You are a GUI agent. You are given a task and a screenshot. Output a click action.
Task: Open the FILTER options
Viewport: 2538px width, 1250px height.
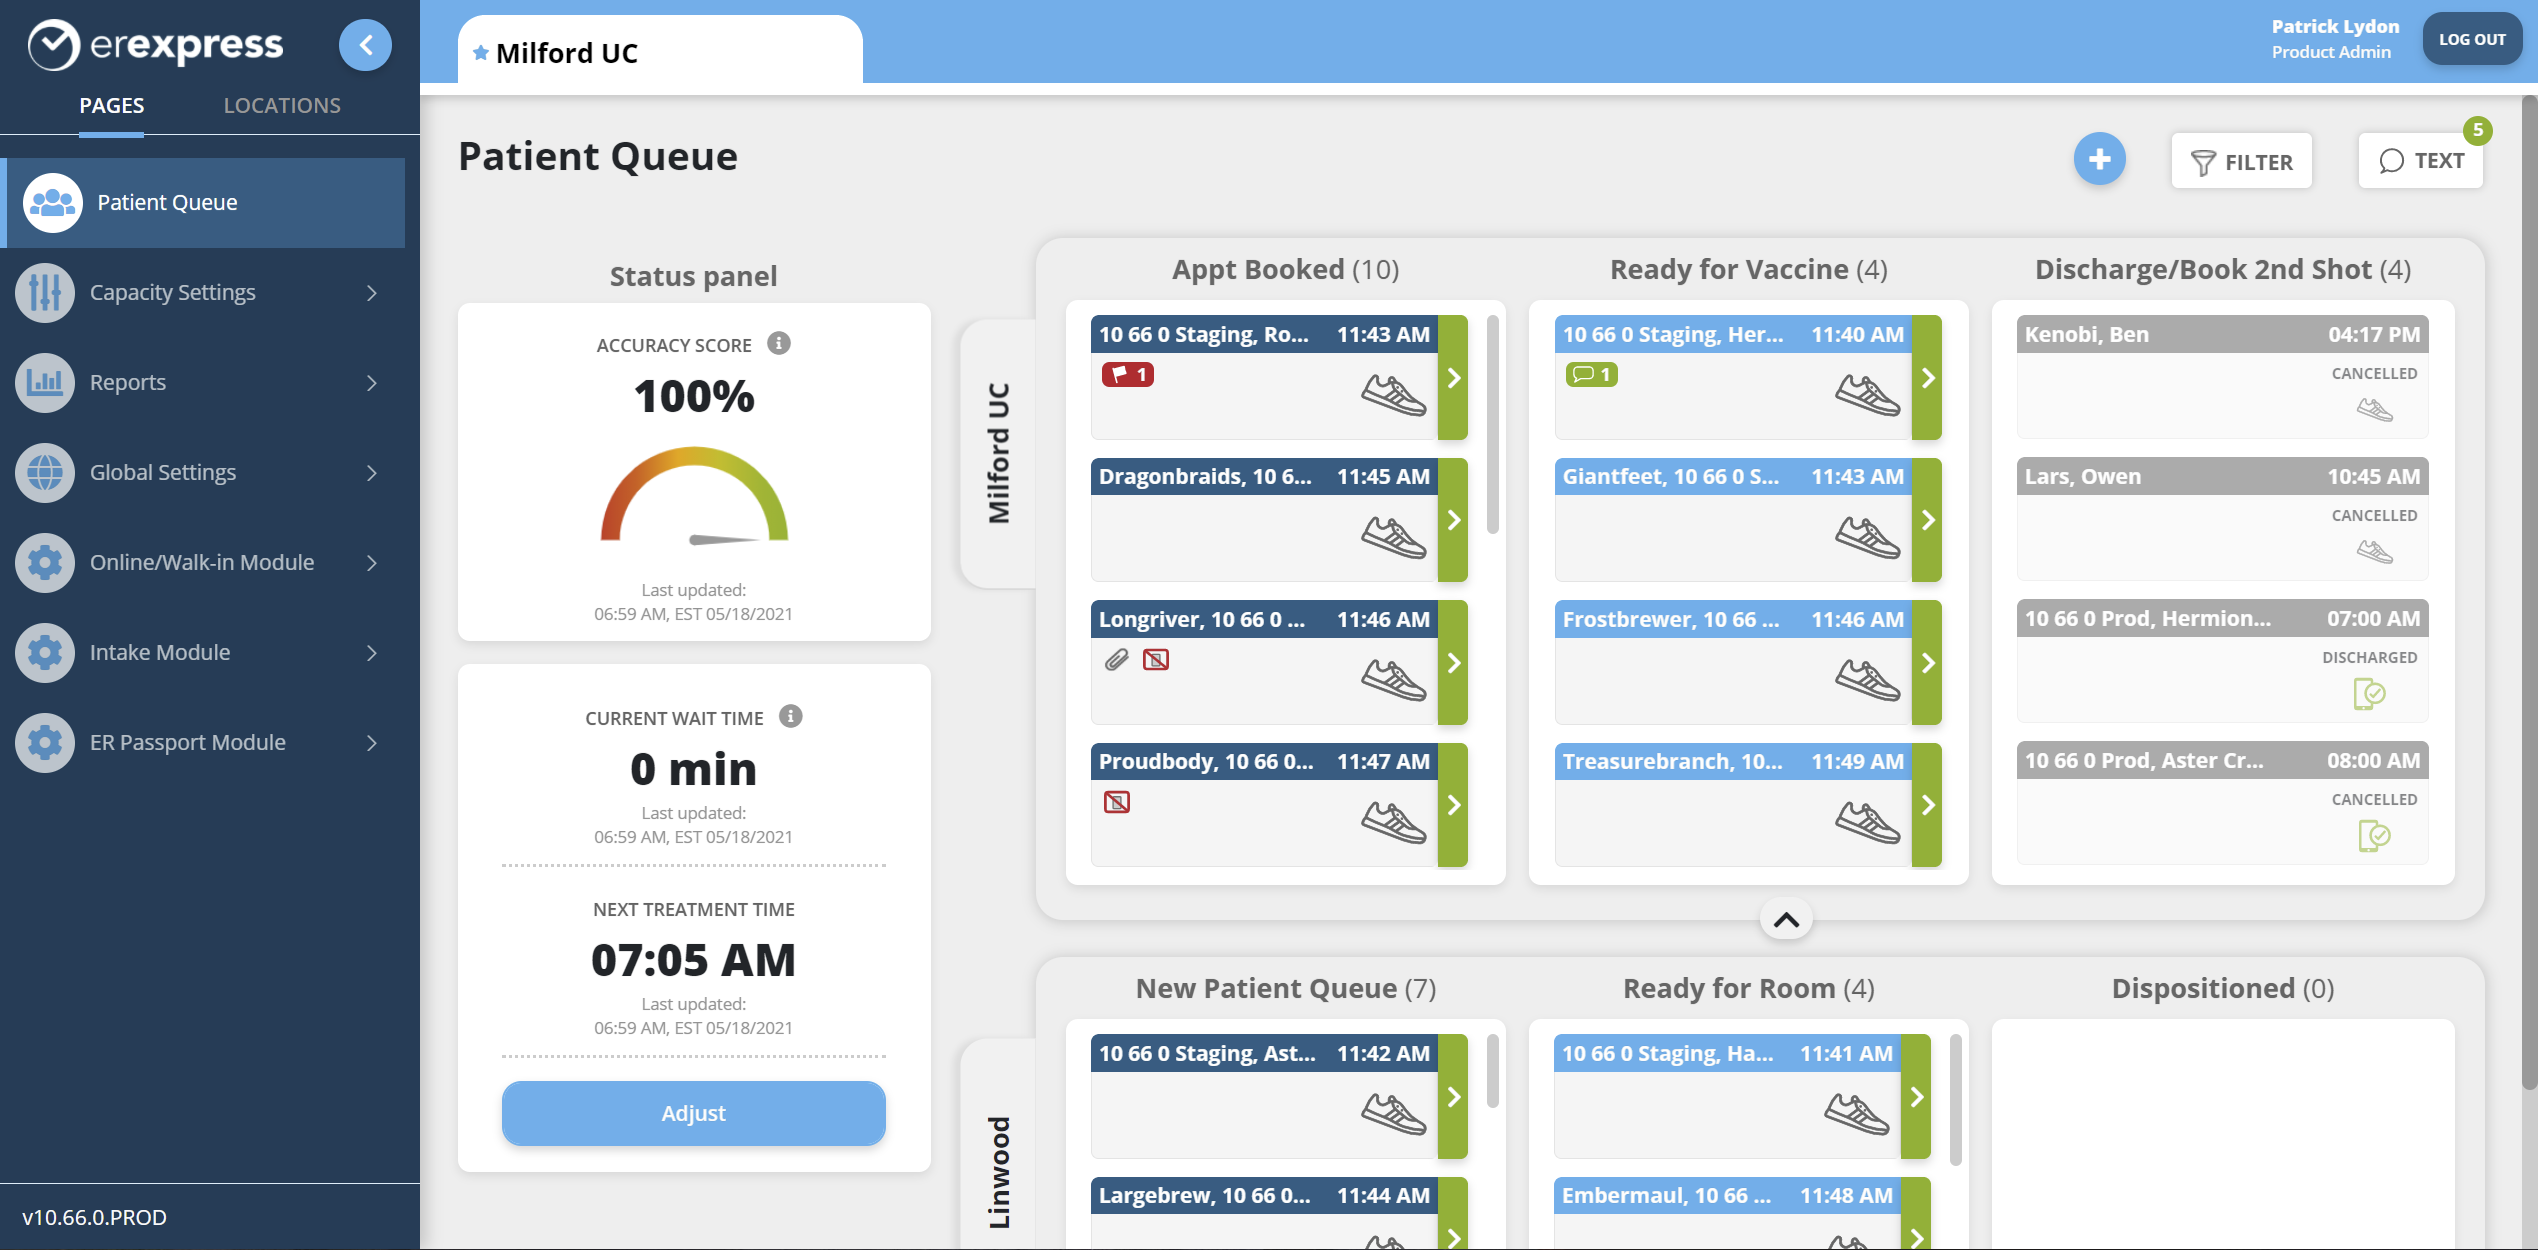tap(2241, 161)
